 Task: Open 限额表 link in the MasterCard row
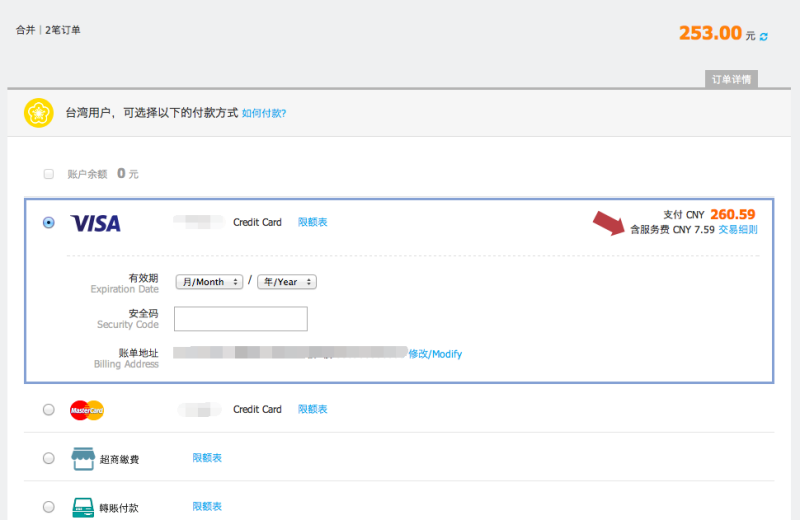312,409
